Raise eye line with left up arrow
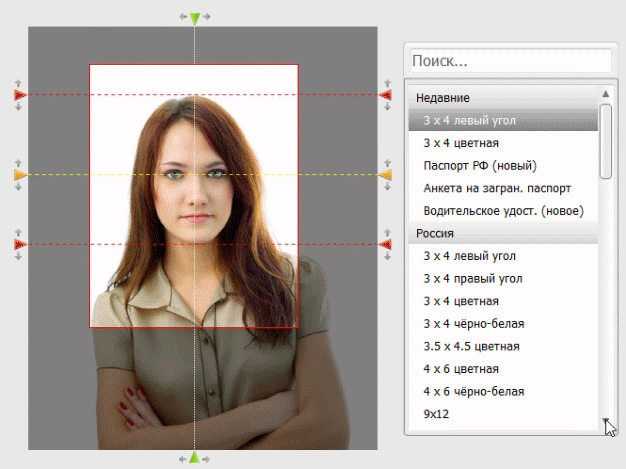 click(x=18, y=163)
